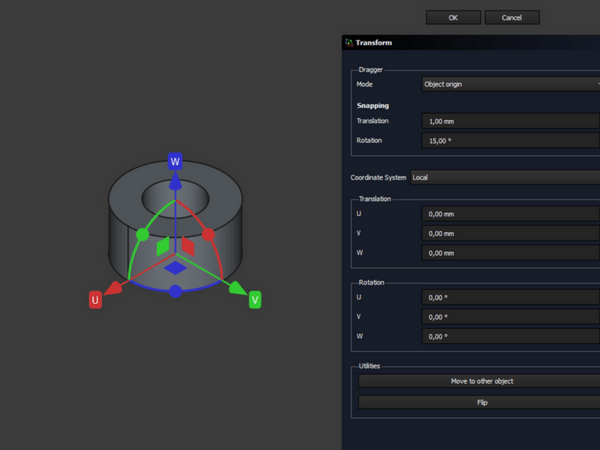The height and width of the screenshot is (450, 600).
Task: Click the blue diamond planar handle
Action: tap(175, 268)
